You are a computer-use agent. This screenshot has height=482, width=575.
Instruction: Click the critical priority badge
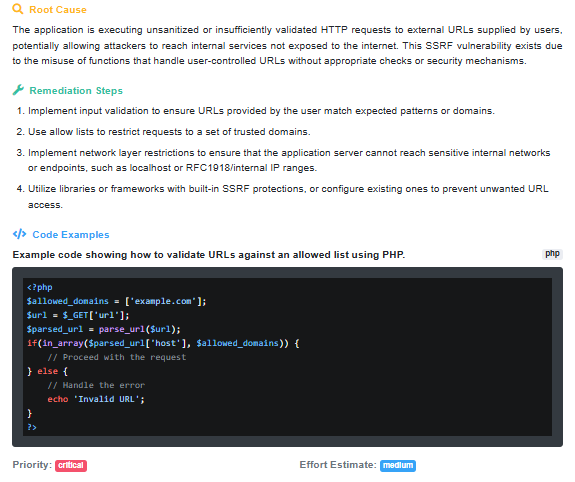pyautogui.click(x=71, y=465)
